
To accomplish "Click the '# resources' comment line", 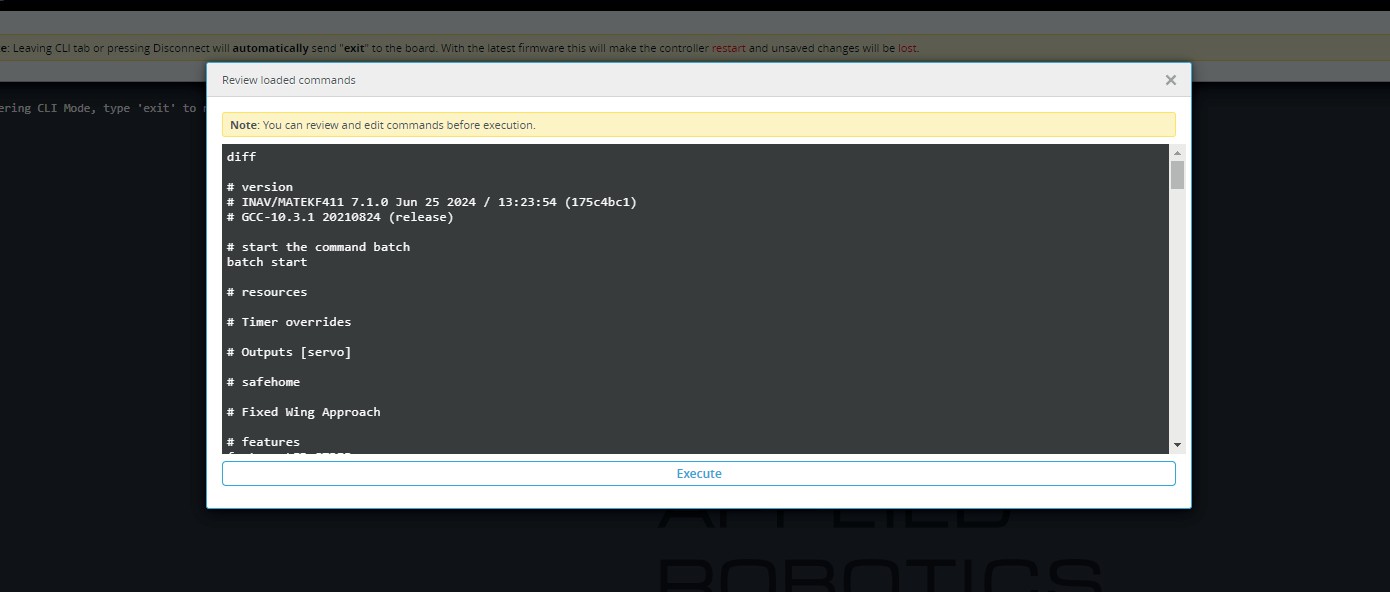I will point(267,292).
